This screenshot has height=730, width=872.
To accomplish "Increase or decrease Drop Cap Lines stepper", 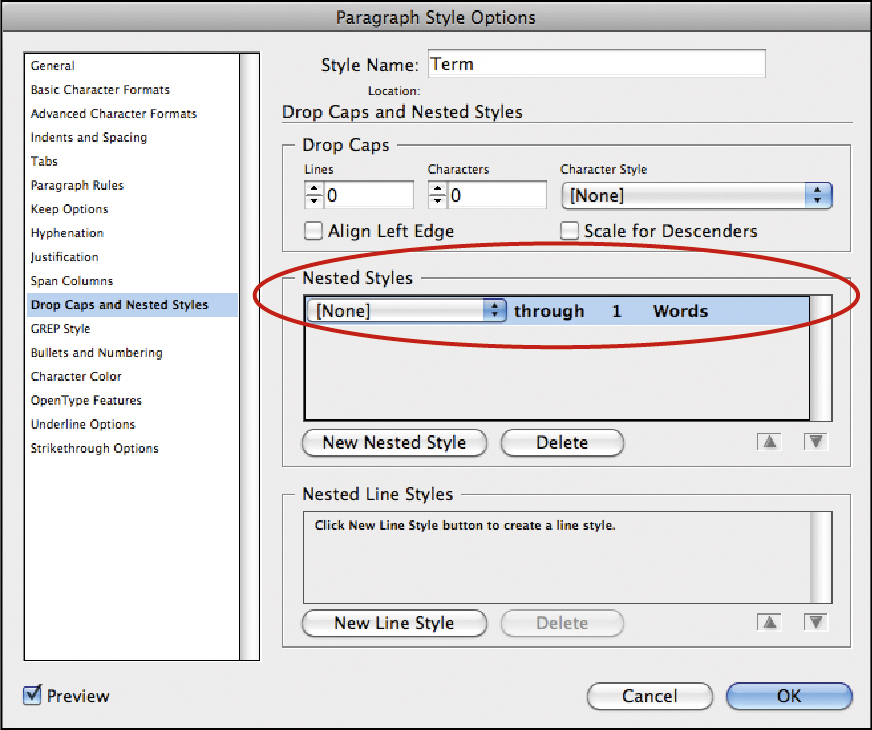I will click(x=312, y=196).
